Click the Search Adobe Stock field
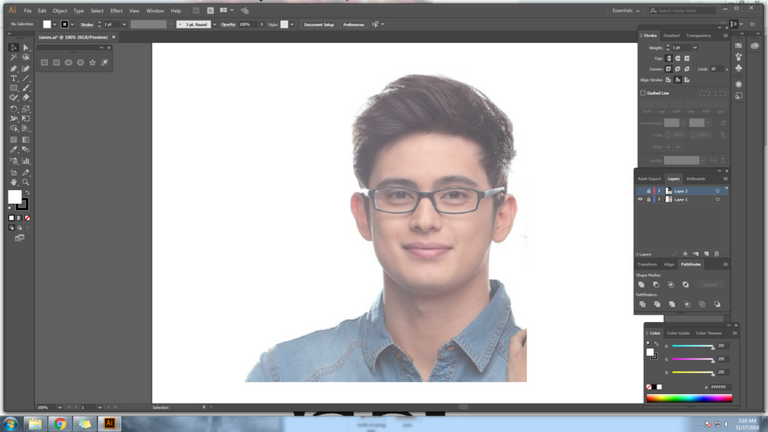 (683, 10)
